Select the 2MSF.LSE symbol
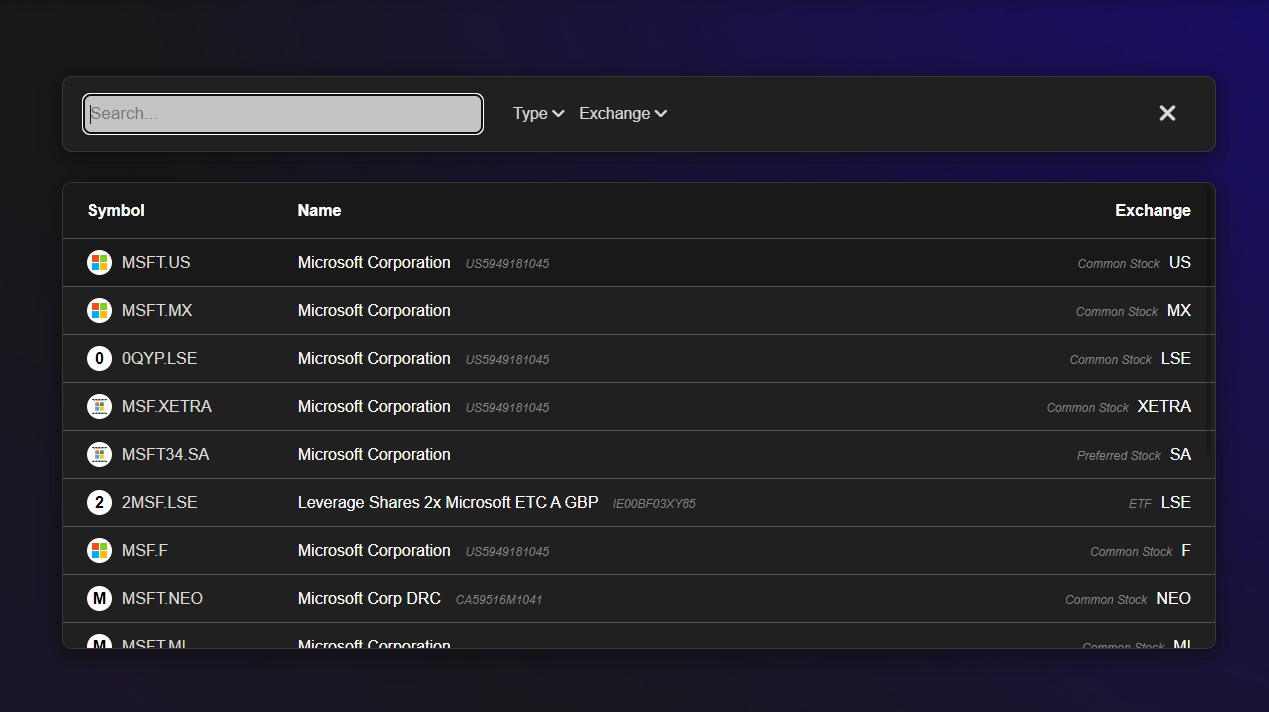 tap(160, 503)
